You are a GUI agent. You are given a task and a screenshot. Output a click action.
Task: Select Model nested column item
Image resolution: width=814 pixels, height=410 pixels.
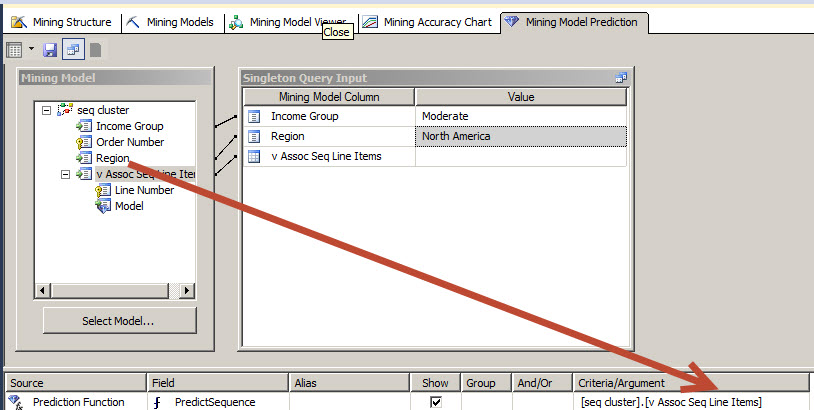129,206
